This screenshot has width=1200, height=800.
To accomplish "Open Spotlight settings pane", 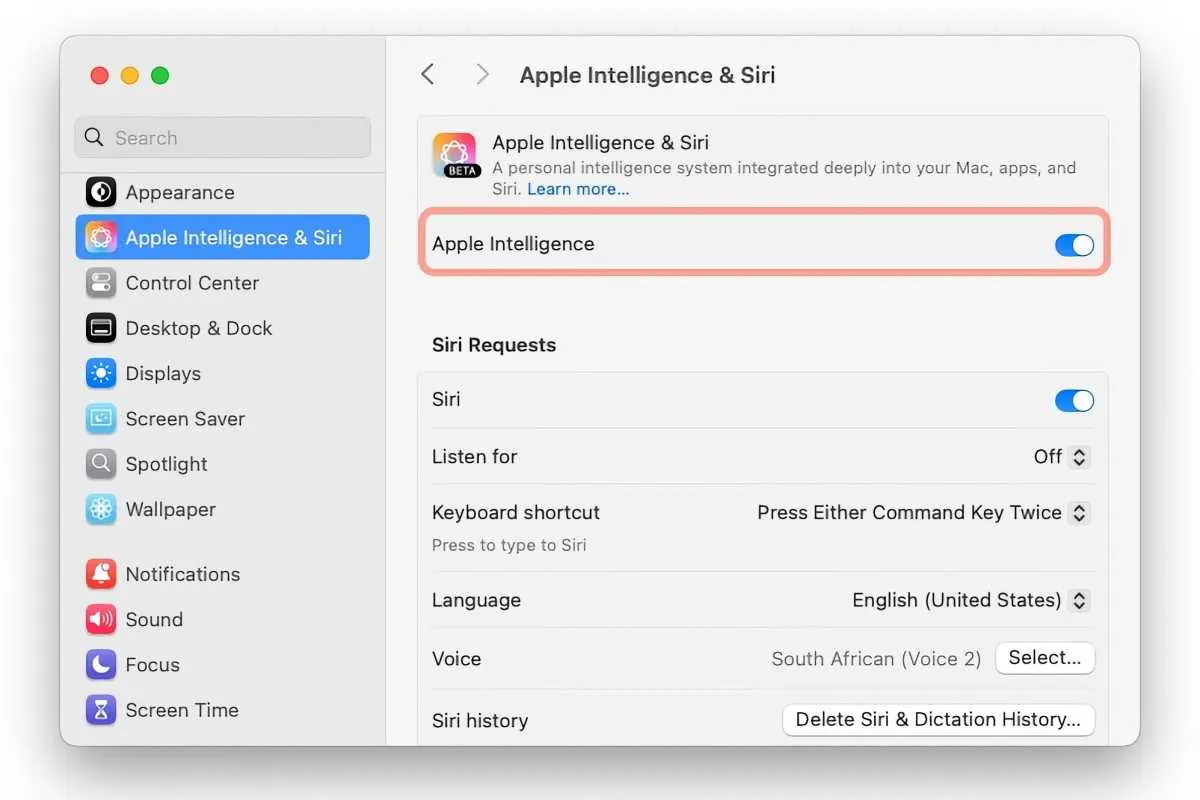I will pos(223,464).
